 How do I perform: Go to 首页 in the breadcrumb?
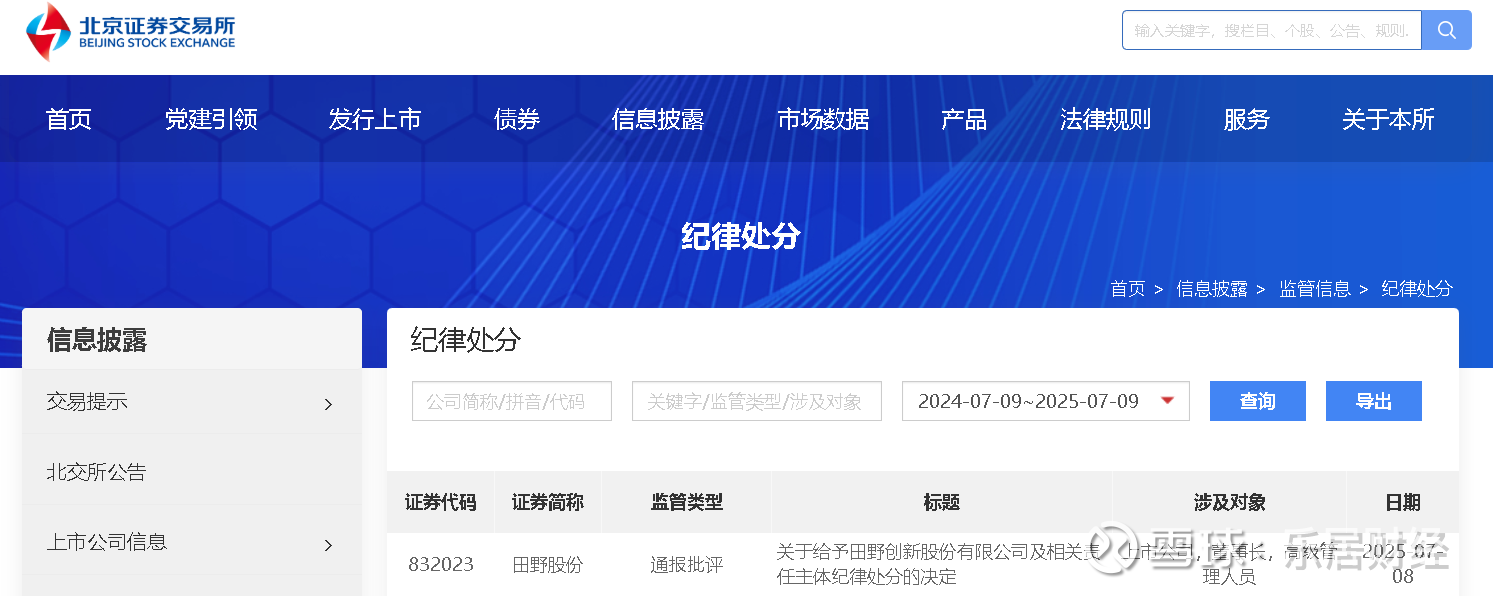[x=1128, y=289]
